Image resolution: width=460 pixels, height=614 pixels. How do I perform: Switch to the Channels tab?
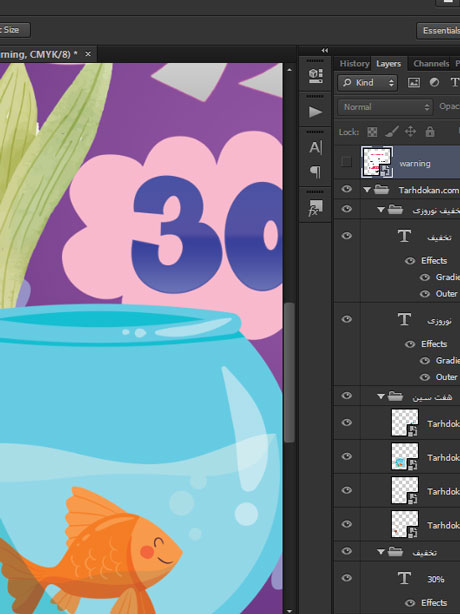[431, 63]
